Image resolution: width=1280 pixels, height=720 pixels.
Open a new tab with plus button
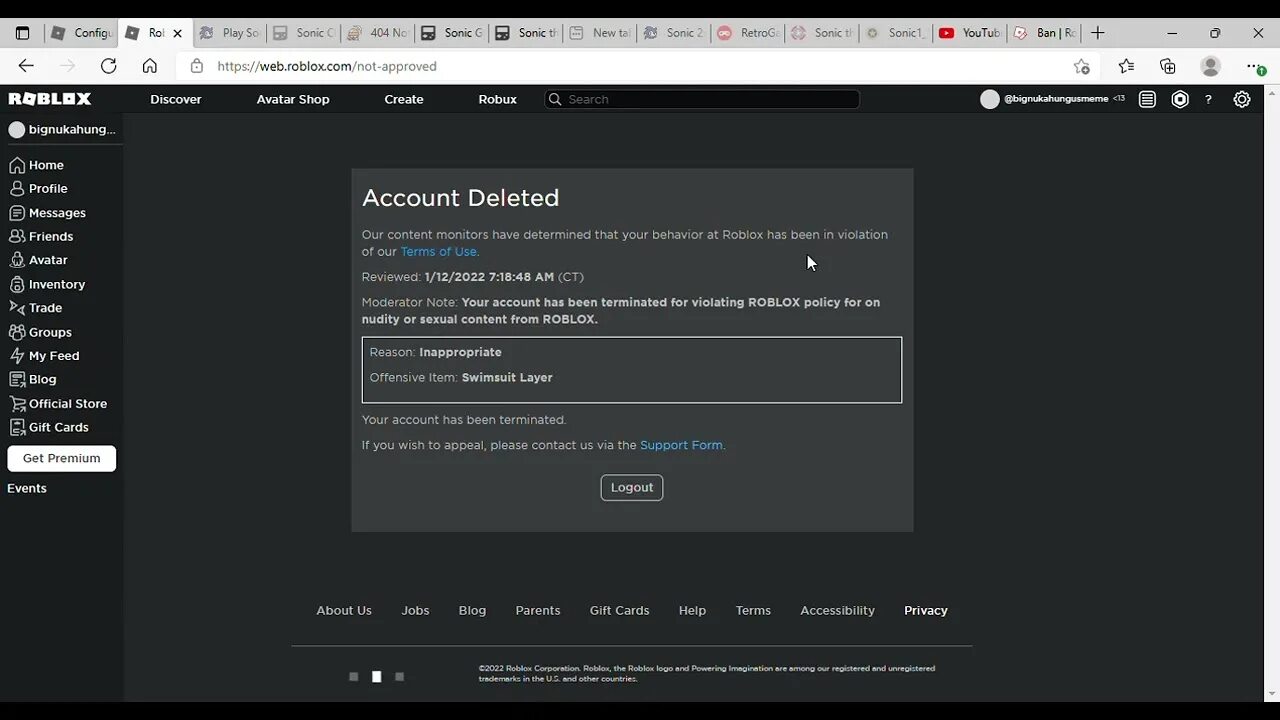point(1097,33)
